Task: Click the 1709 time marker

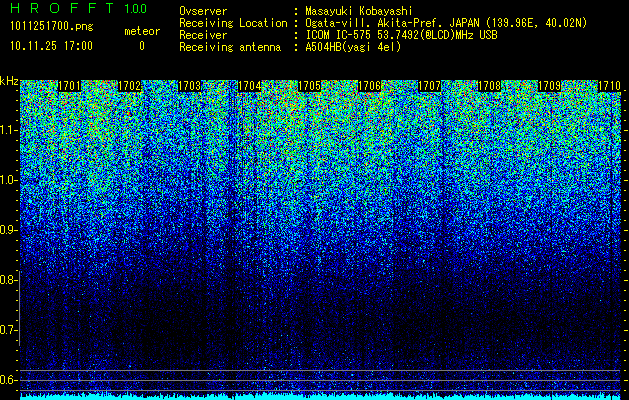Action: pyautogui.click(x=549, y=86)
